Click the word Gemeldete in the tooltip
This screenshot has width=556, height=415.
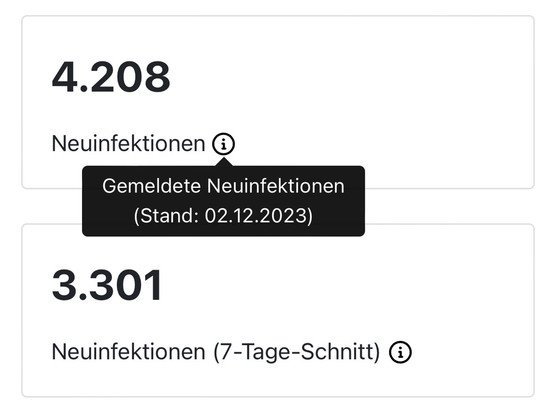tap(151, 186)
